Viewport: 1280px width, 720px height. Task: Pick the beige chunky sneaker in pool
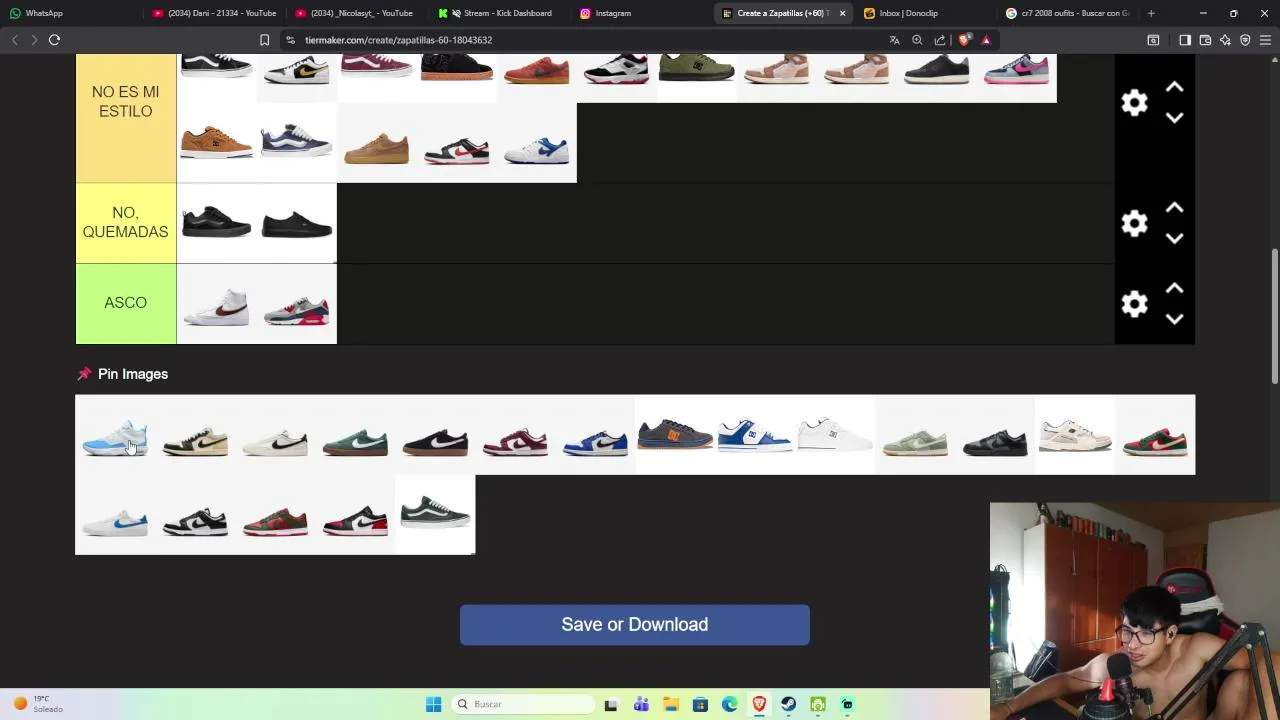pos(1075,435)
